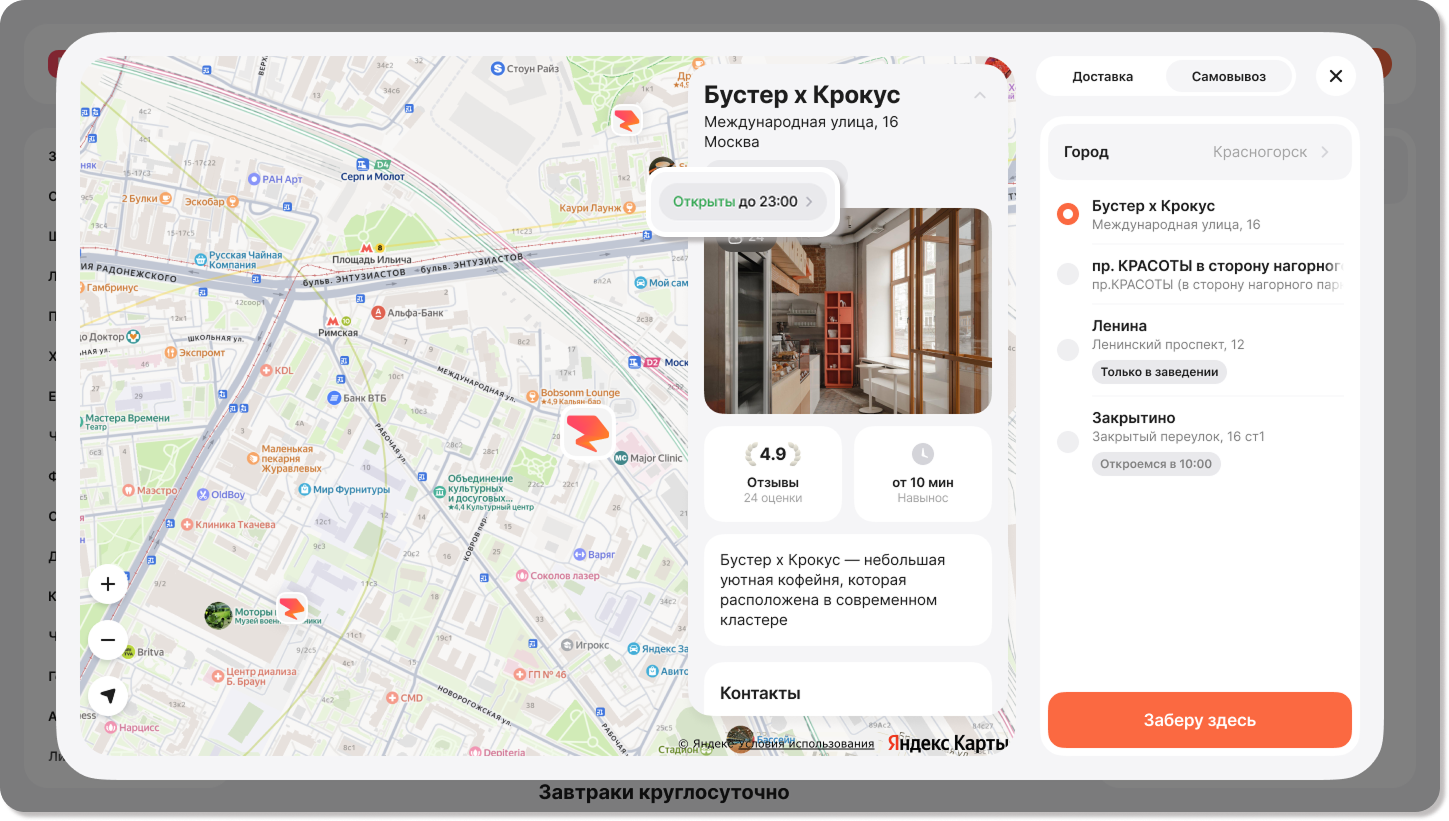Click the Ленинский проспект, 12 address text
The width and height of the screenshot is (1449, 821).
tap(1168, 345)
